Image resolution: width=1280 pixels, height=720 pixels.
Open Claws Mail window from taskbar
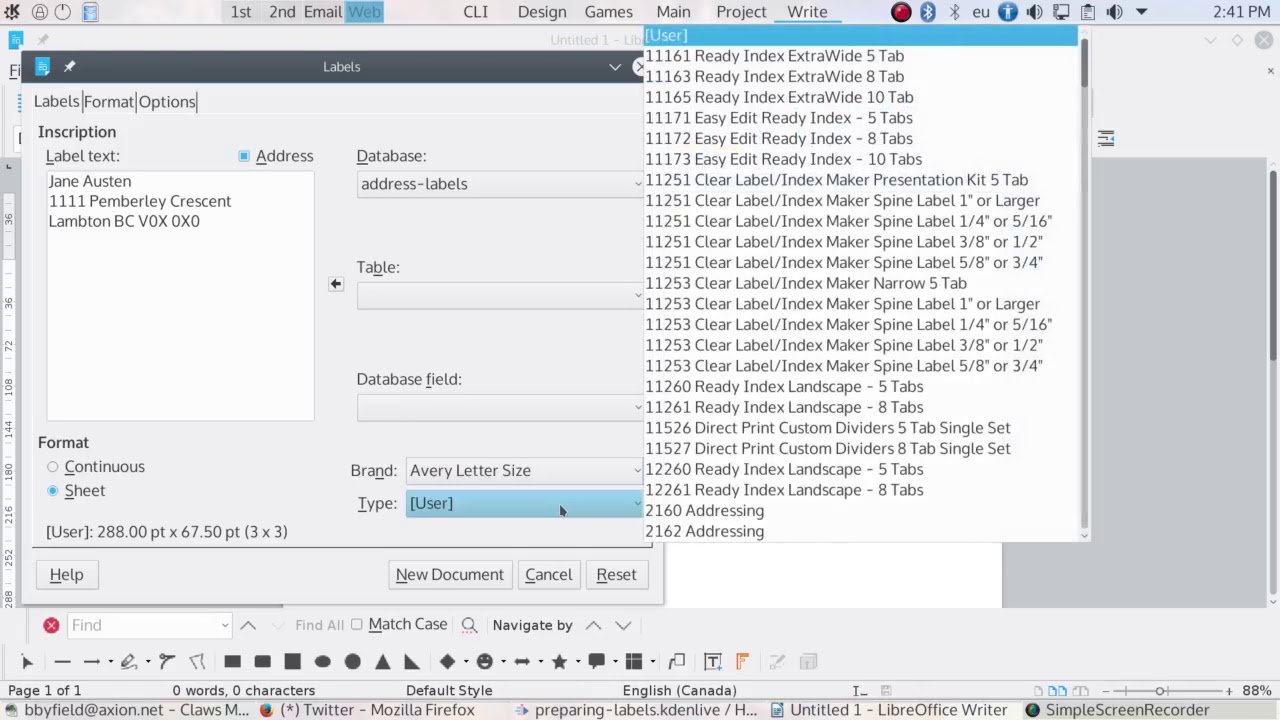(126, 710)
